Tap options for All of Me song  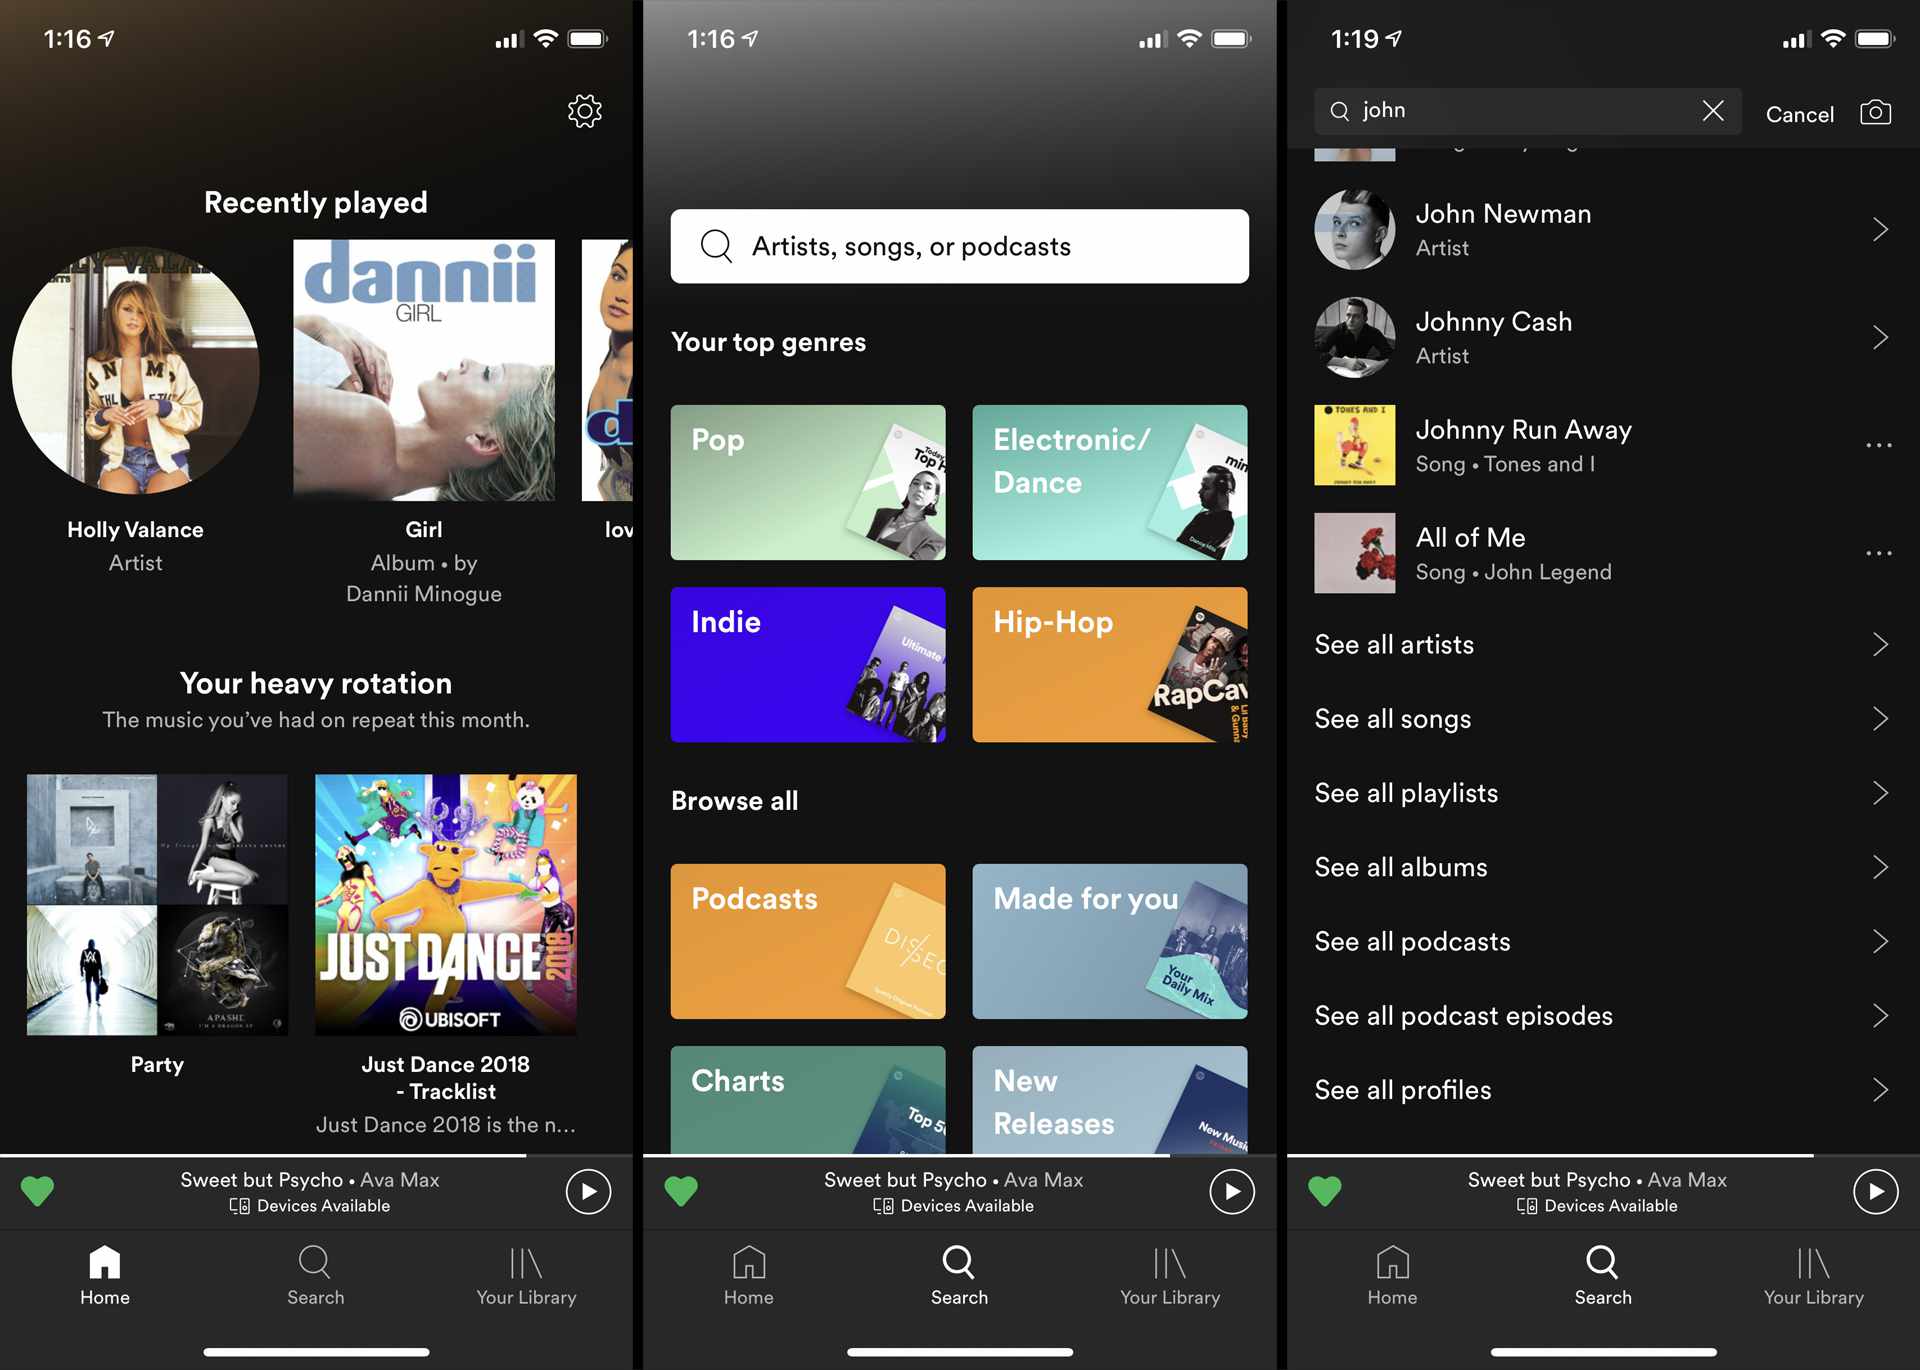(x=1877, y=552)
